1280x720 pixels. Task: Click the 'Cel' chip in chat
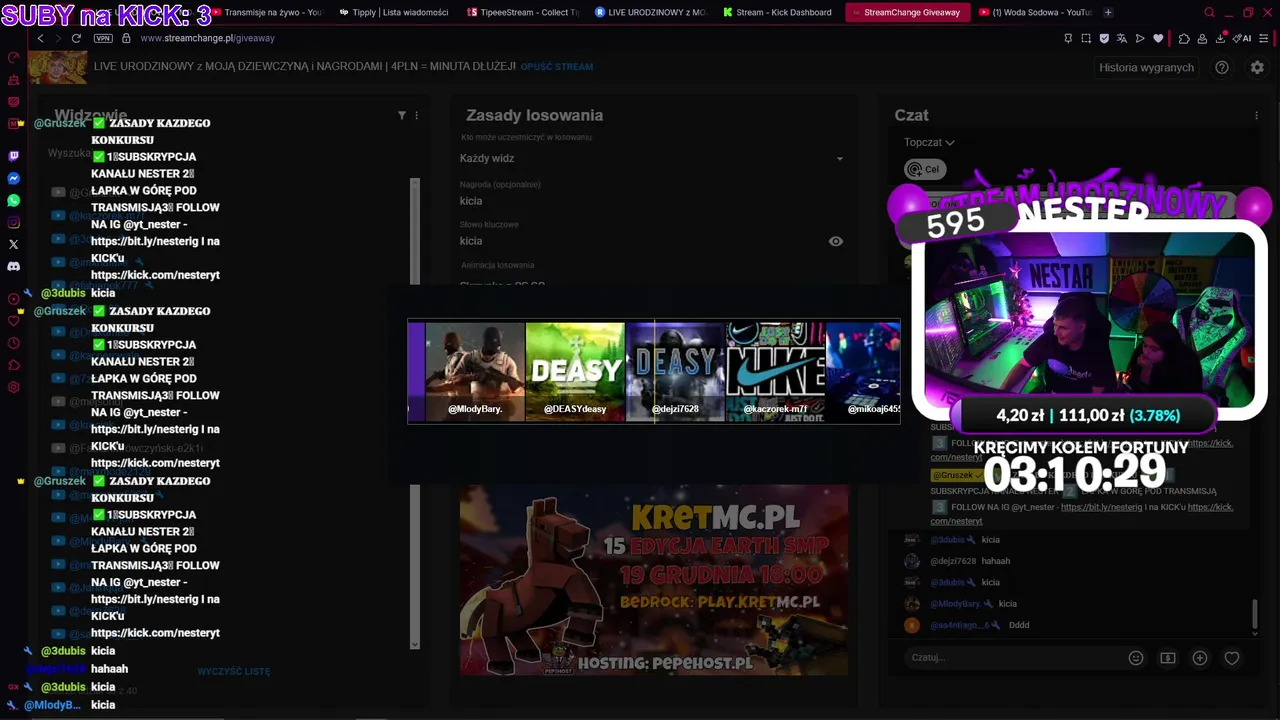pos(924,169)
